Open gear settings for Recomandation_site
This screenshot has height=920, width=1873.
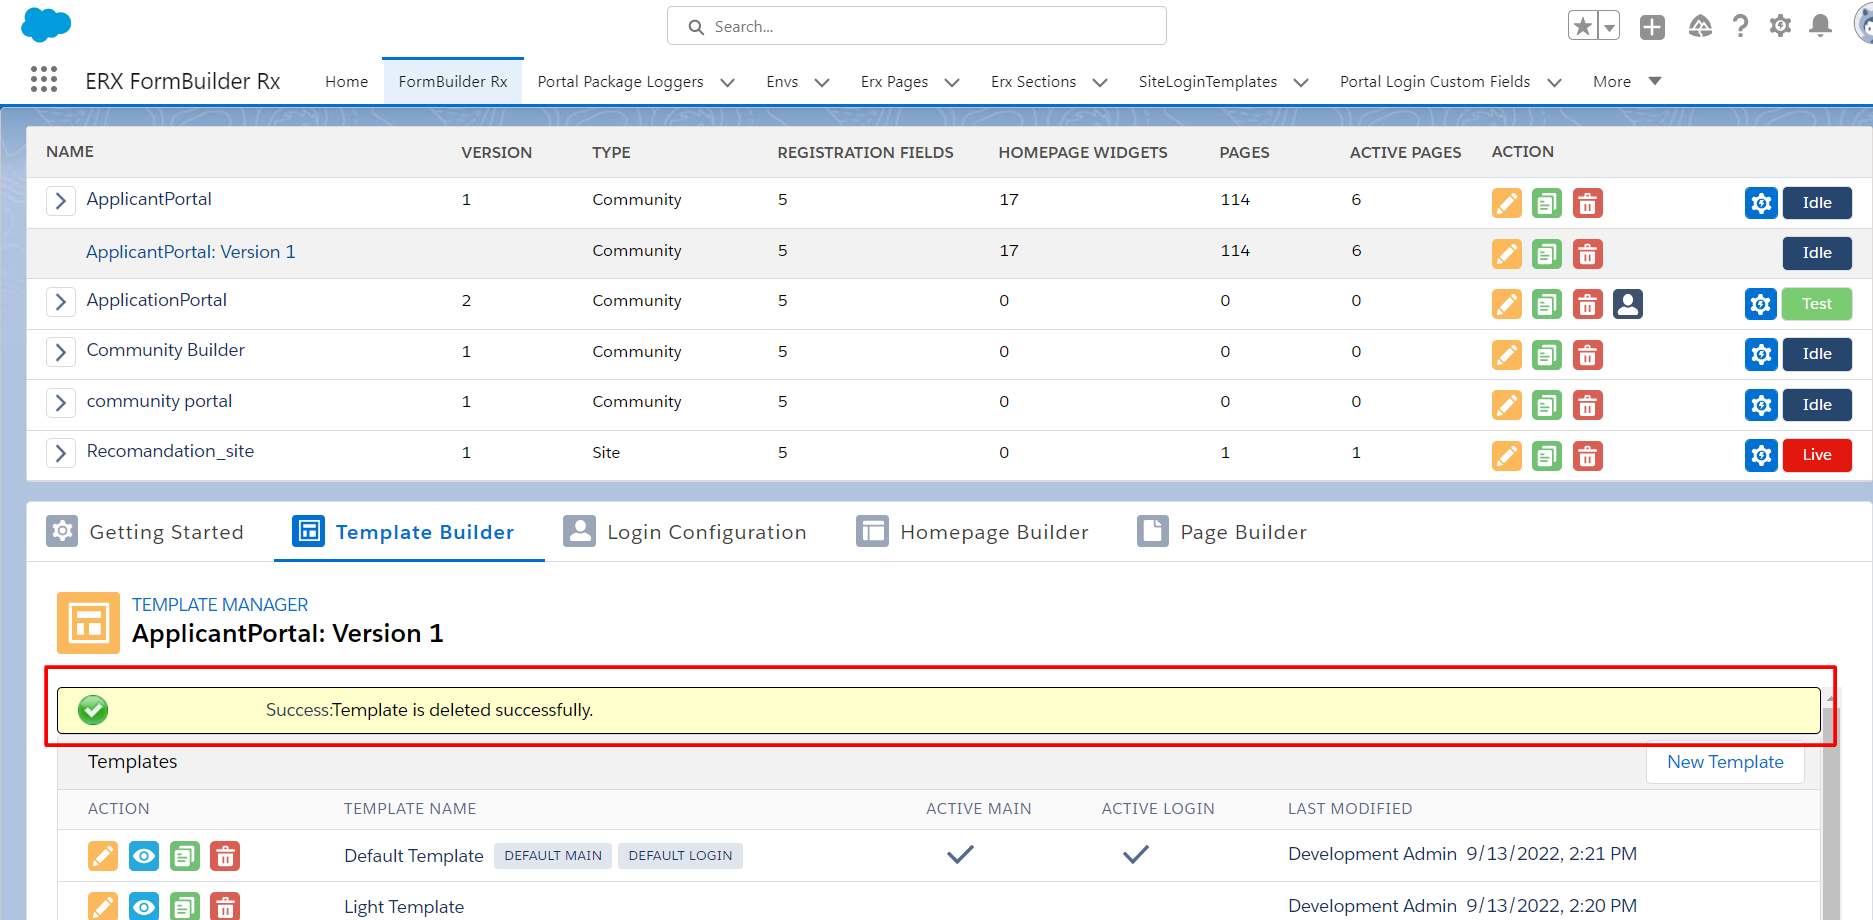coord(1760,456)
